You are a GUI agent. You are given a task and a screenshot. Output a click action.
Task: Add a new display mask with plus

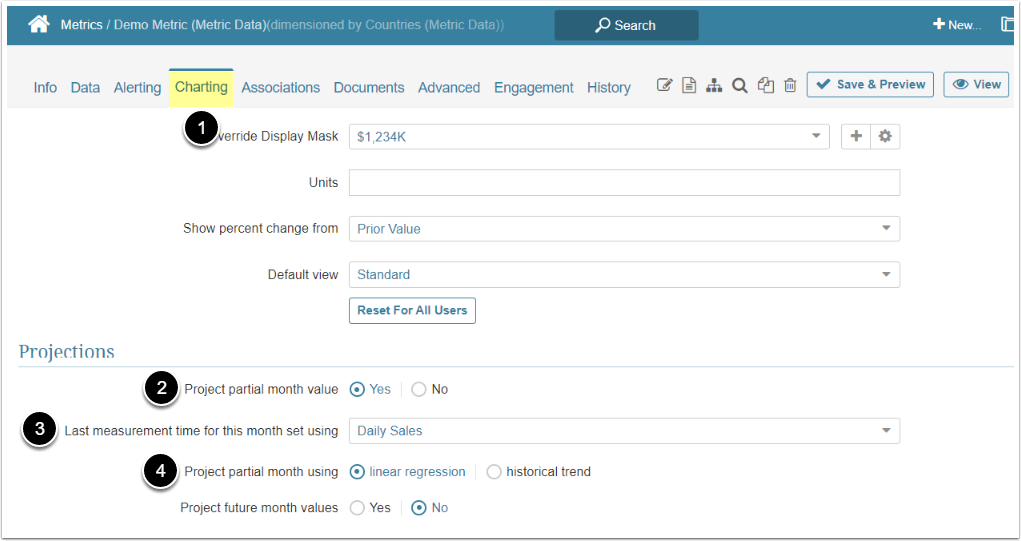856,137
